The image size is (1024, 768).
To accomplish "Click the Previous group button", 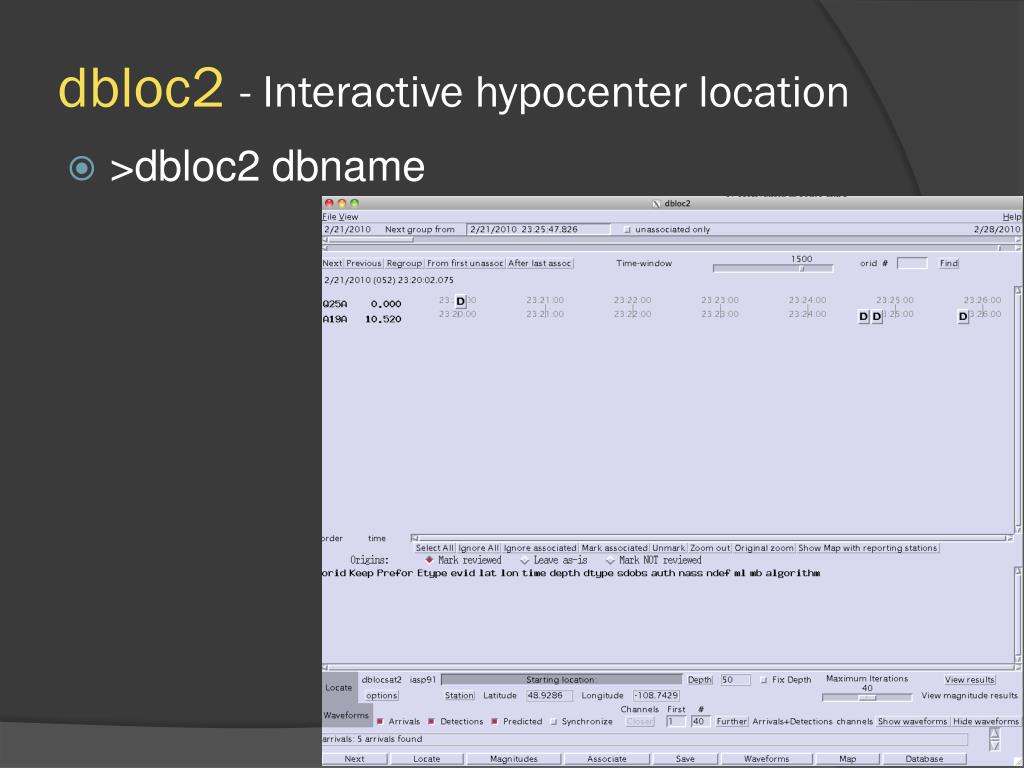I will pyautogui.click(x=364, y=263).
